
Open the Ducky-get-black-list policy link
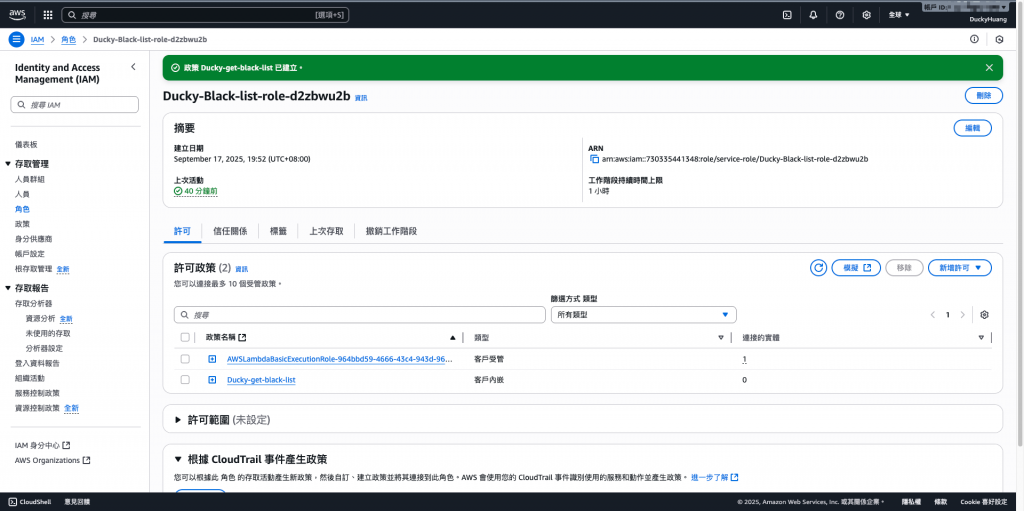coord(261,380)
